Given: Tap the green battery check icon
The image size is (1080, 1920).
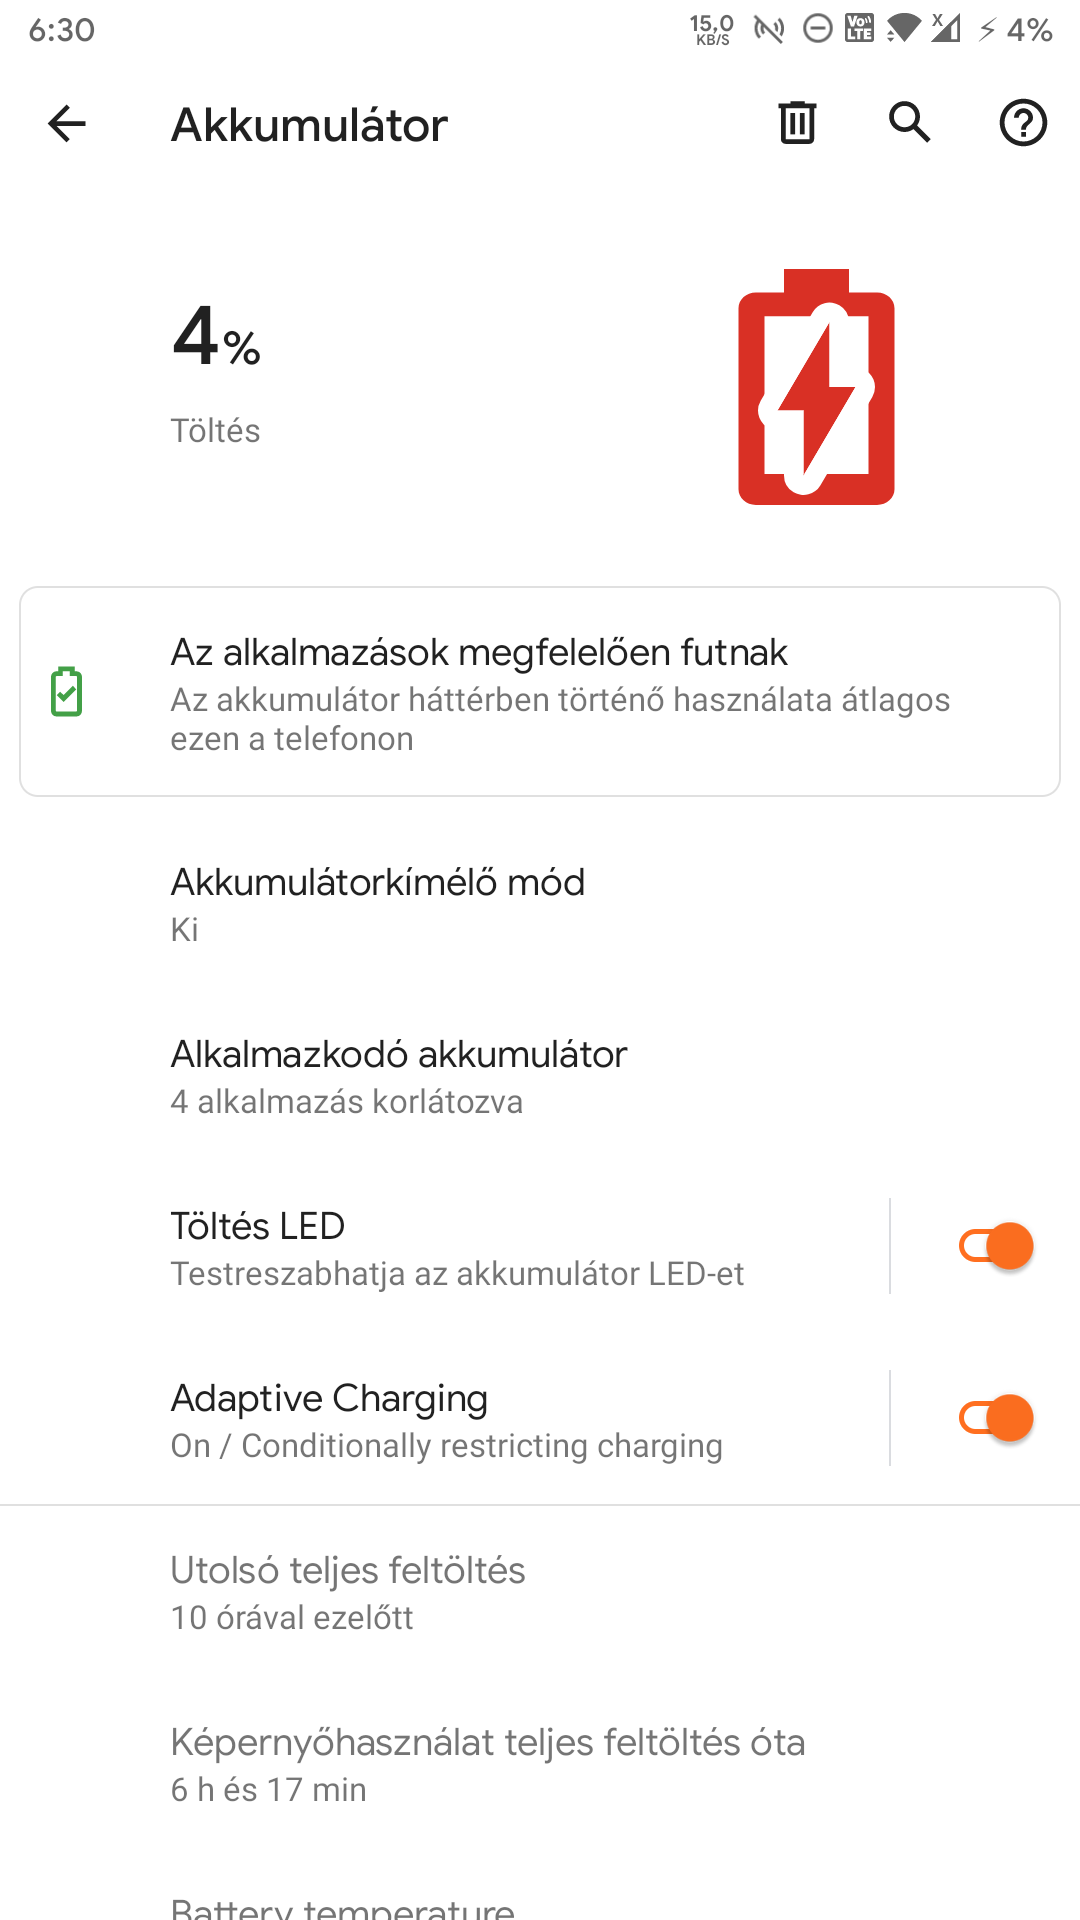Looking at the screenshot, I should tap(67, 691).
